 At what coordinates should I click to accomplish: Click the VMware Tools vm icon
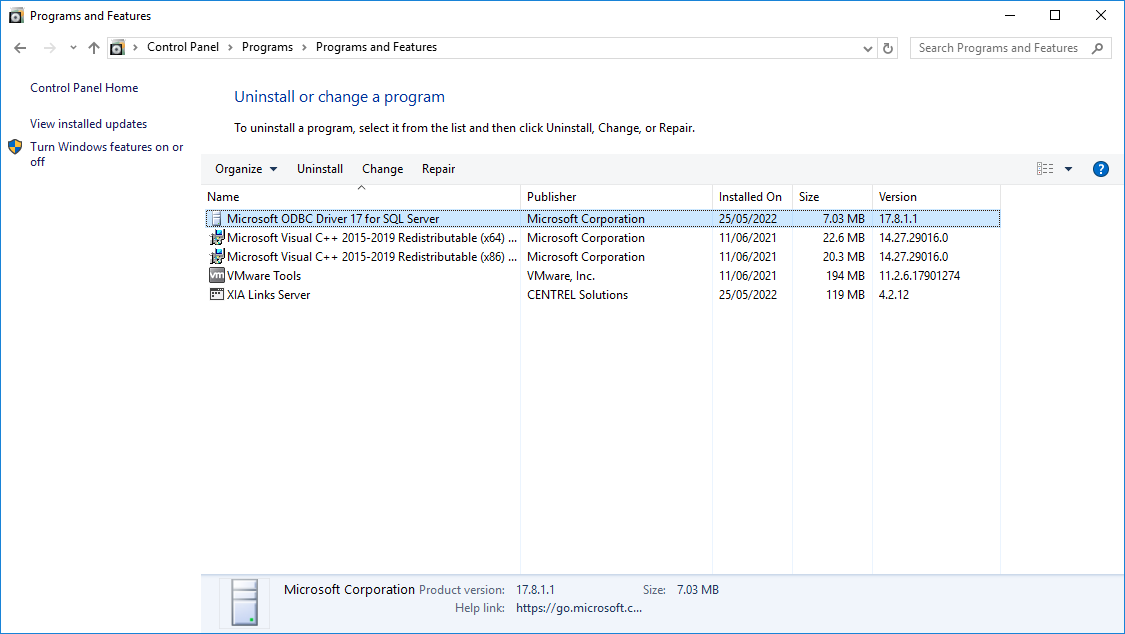click(x=217, y=275)
